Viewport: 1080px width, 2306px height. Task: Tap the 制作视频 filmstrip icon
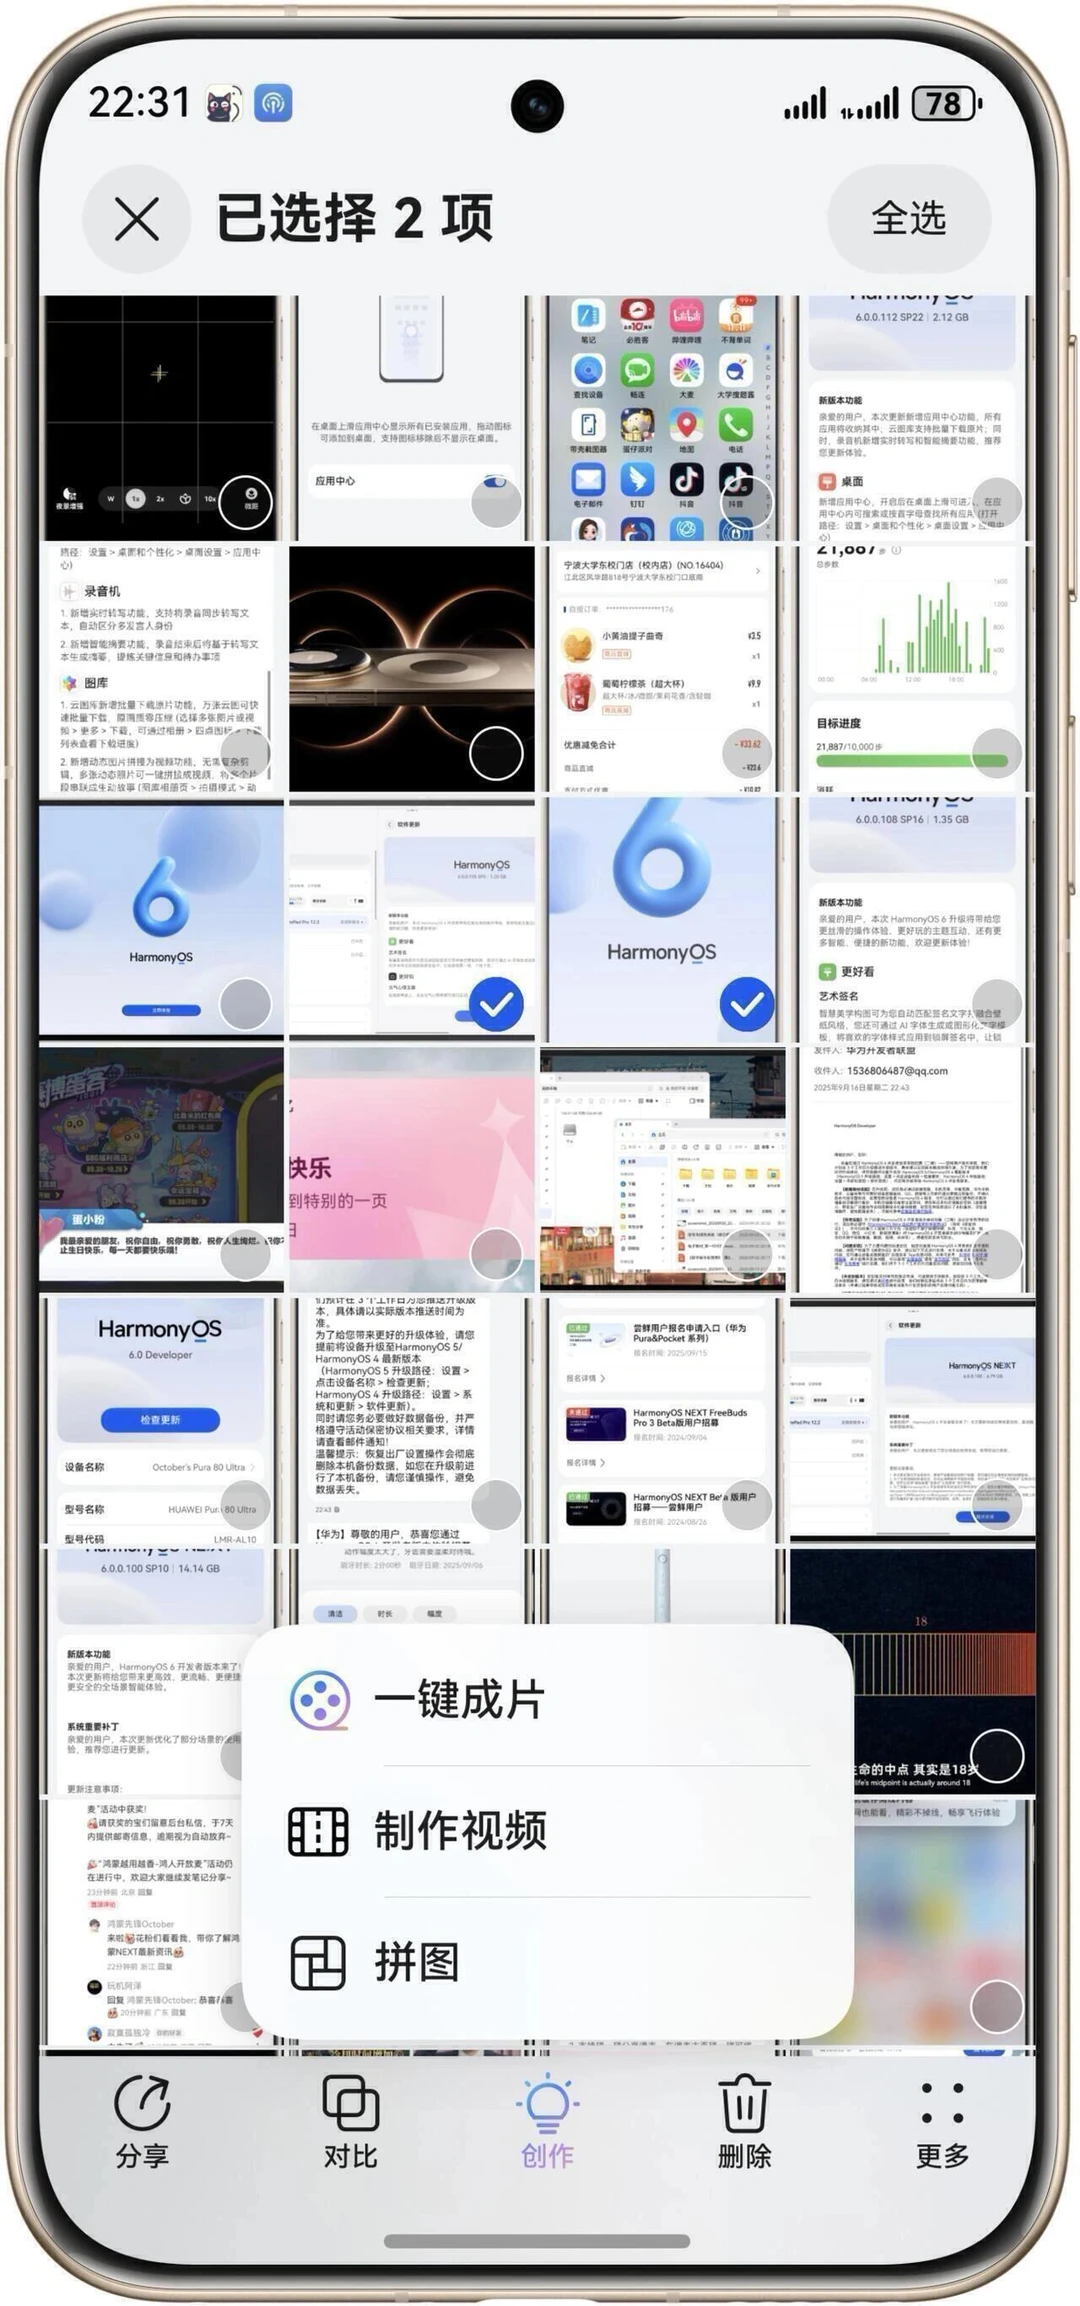tap(318, 1831)
